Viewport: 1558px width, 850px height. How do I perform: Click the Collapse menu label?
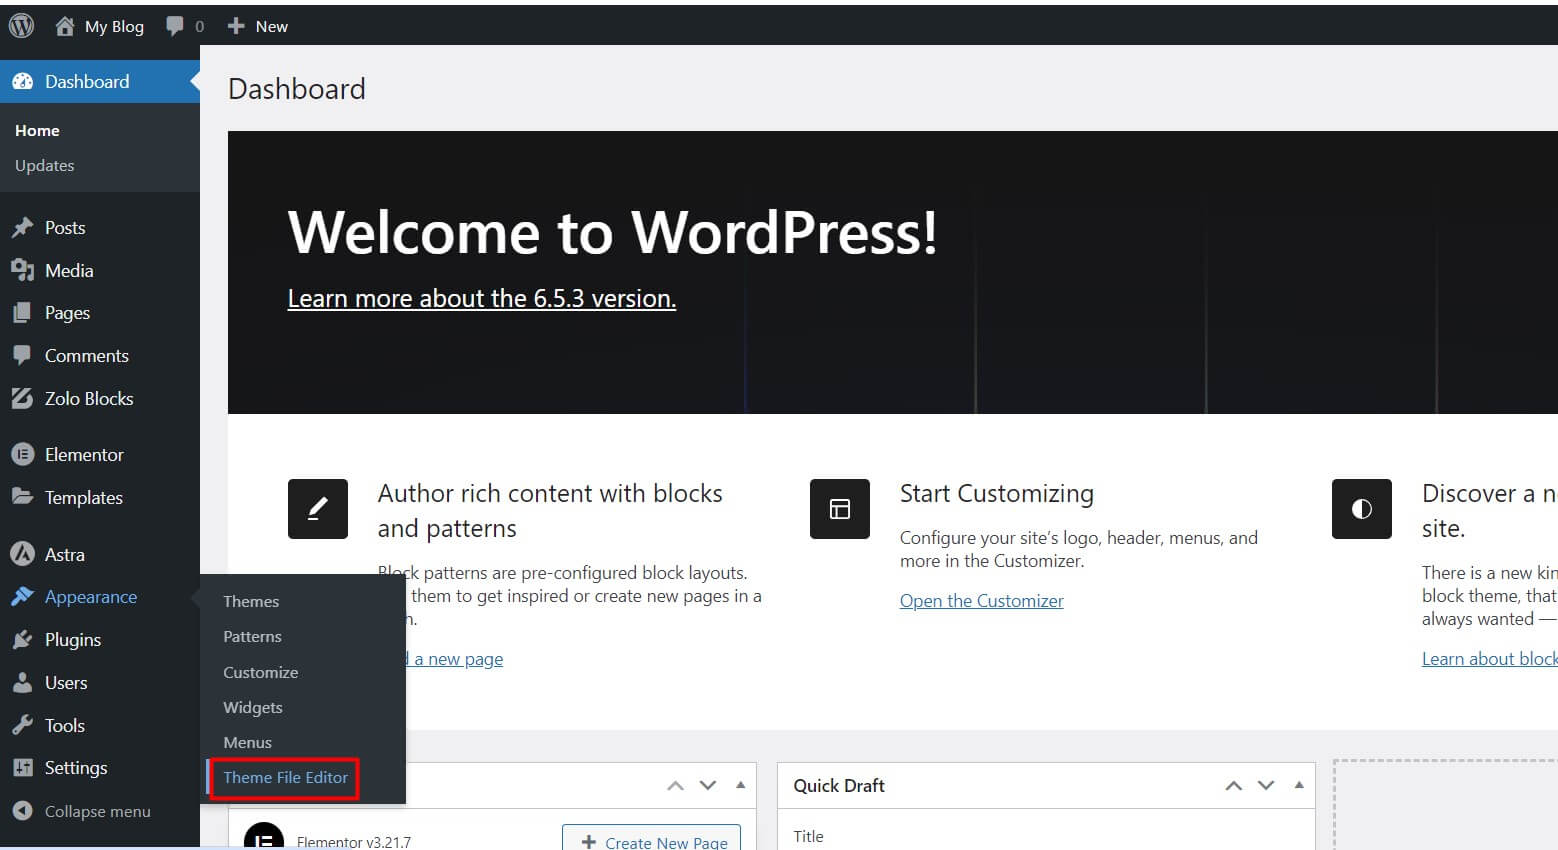tap(98, 811)
